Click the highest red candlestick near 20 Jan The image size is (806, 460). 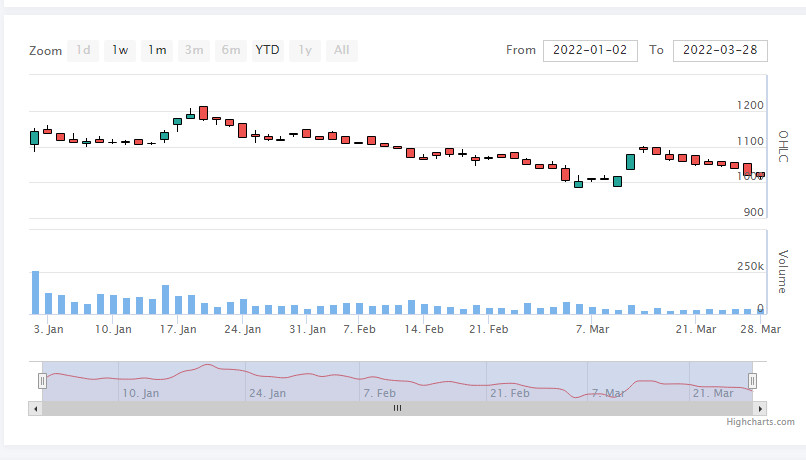point(204,113)
